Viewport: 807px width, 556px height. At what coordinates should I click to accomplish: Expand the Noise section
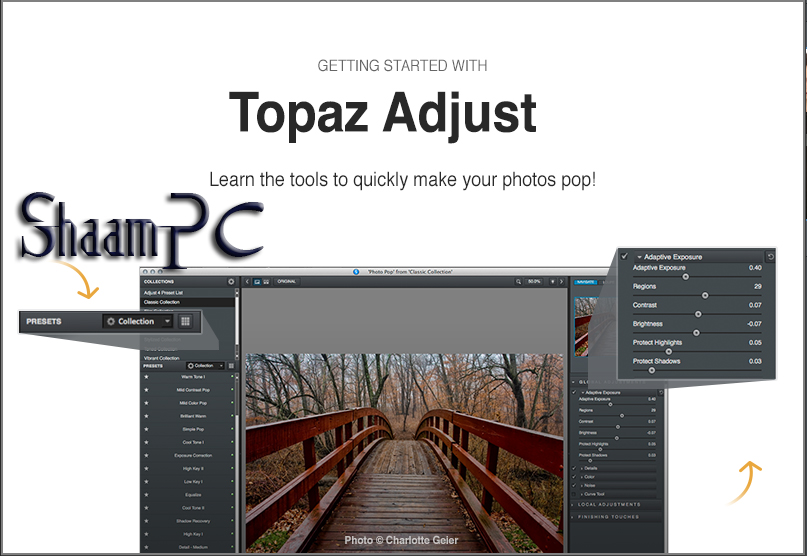click(582, 485)
